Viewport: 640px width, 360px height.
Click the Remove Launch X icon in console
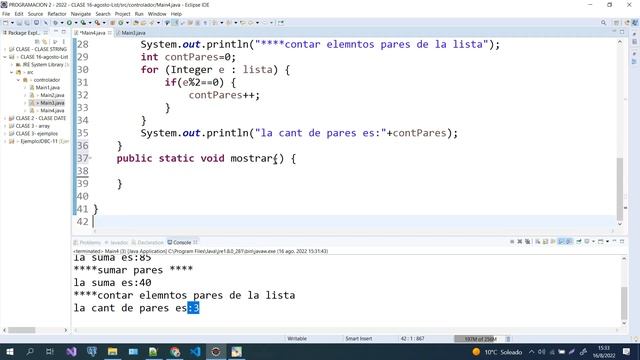[520, 242]
